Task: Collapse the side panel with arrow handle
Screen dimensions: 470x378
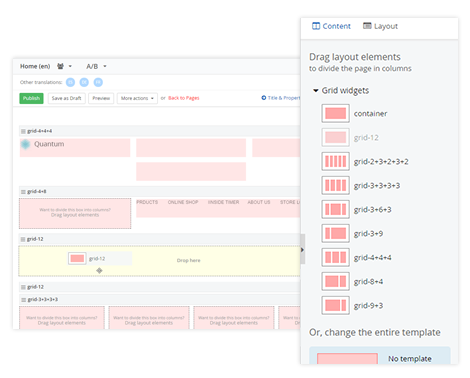Action: (x=302, y=249)
